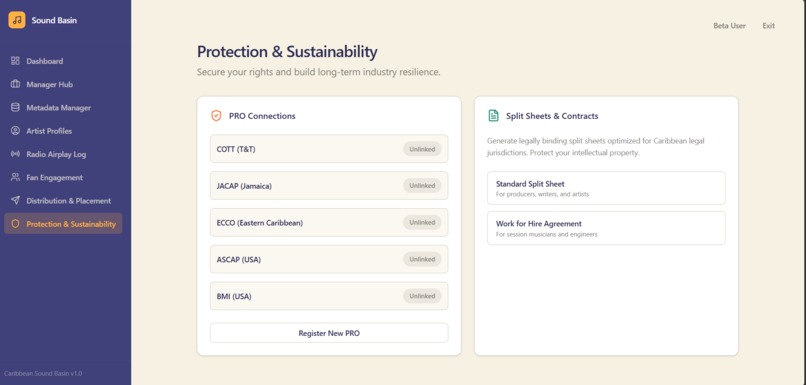Screen dimensions: 806x385
Task: Click the Manager Hub briefcase icon
Action: 15,84
